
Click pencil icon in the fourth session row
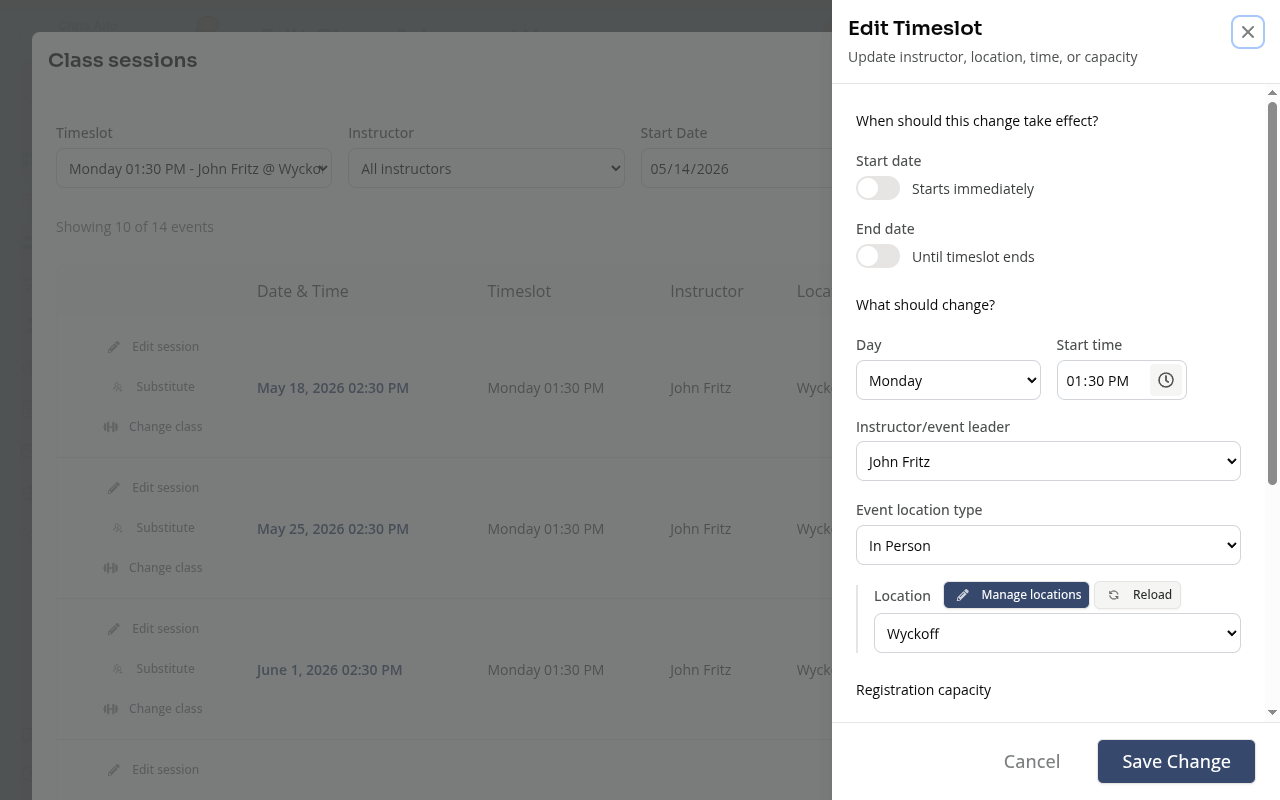tap(114, 770)
